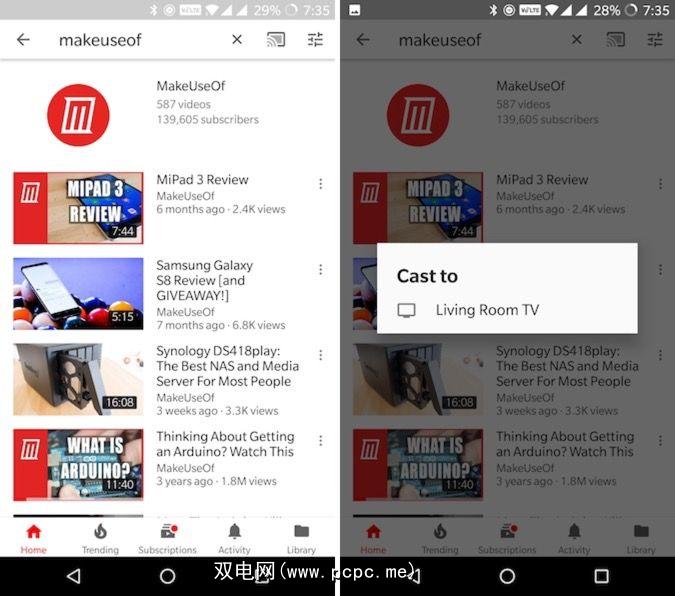Tap the makeuseof search field in the left screen
Screen dimensions: 675x596
(100, 40)
